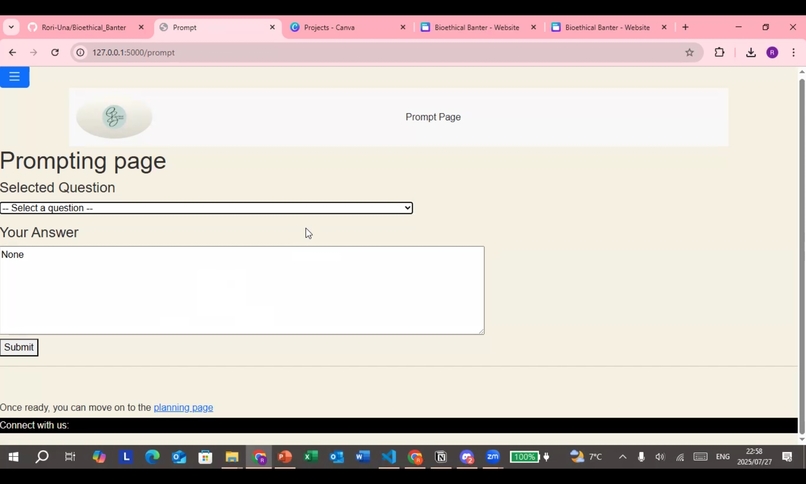View site information icon in address bar
806x484 pixels.
[x=80, y=52]
